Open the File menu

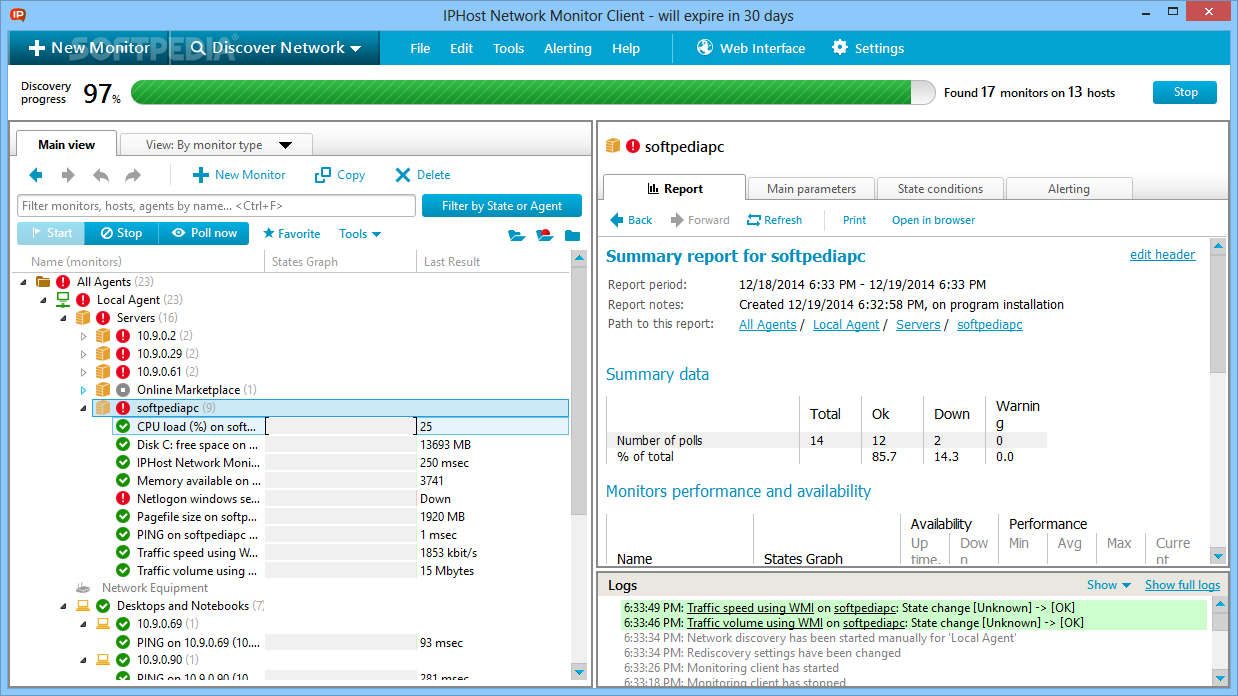click(420, 48)
